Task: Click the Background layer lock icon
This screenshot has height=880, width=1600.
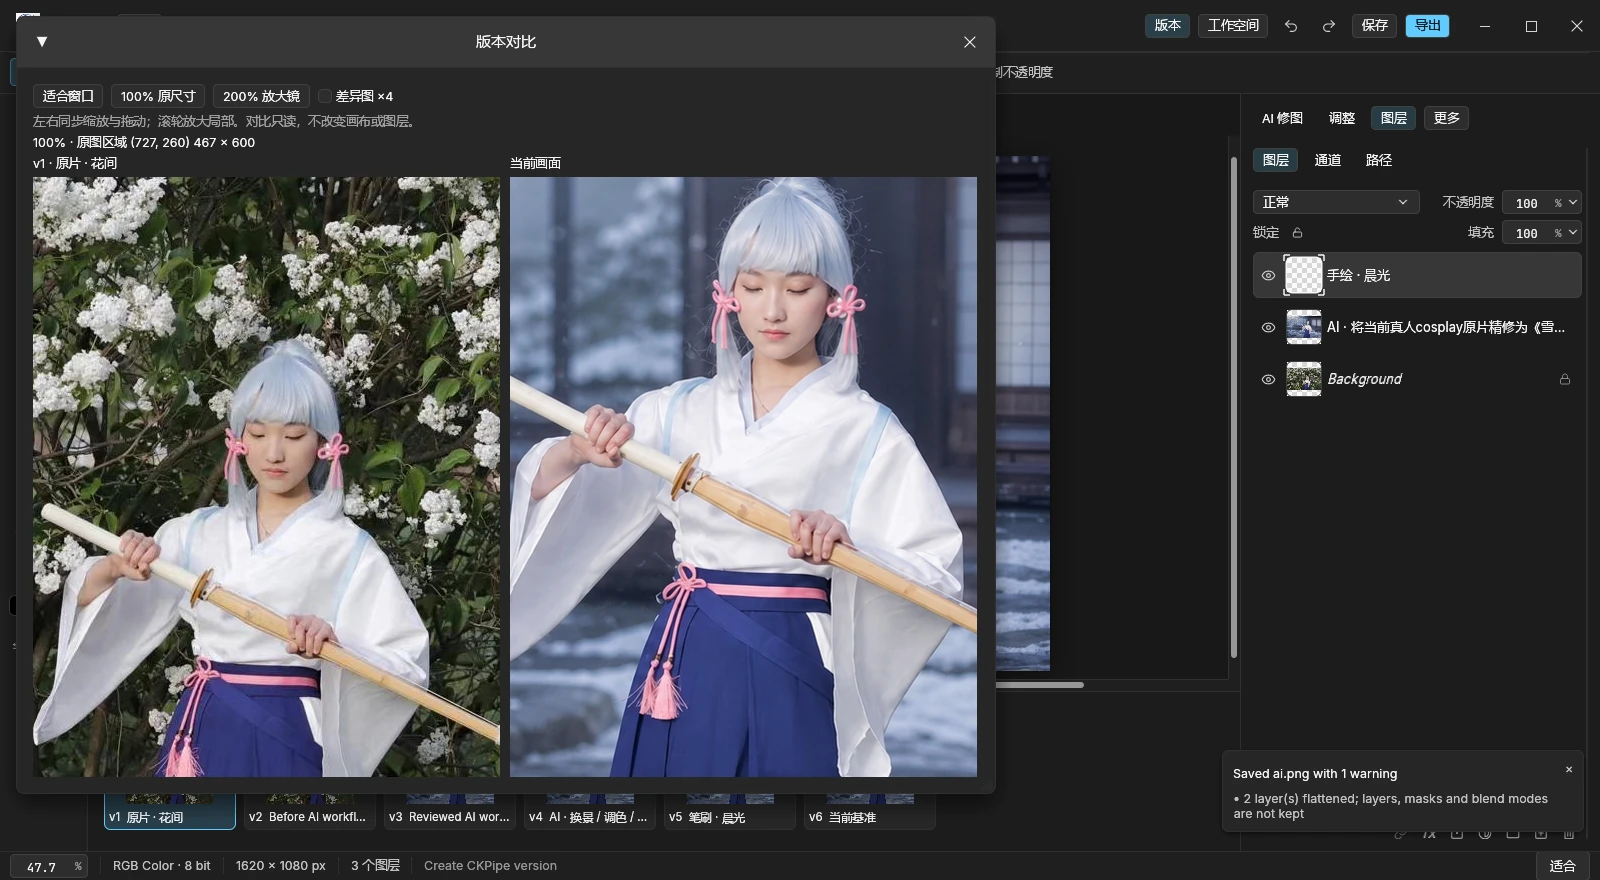Action: coord(1565,379)
